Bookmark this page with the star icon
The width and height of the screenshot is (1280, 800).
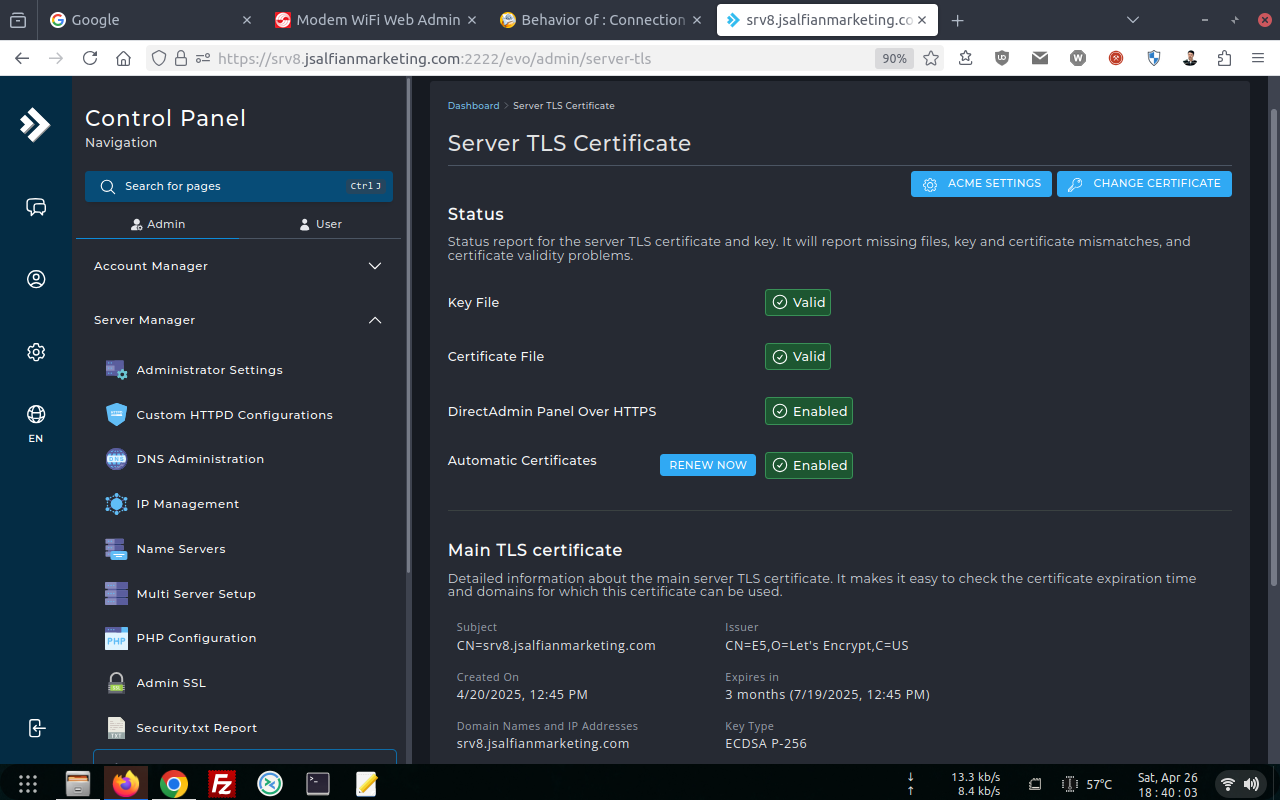(931, 58)
